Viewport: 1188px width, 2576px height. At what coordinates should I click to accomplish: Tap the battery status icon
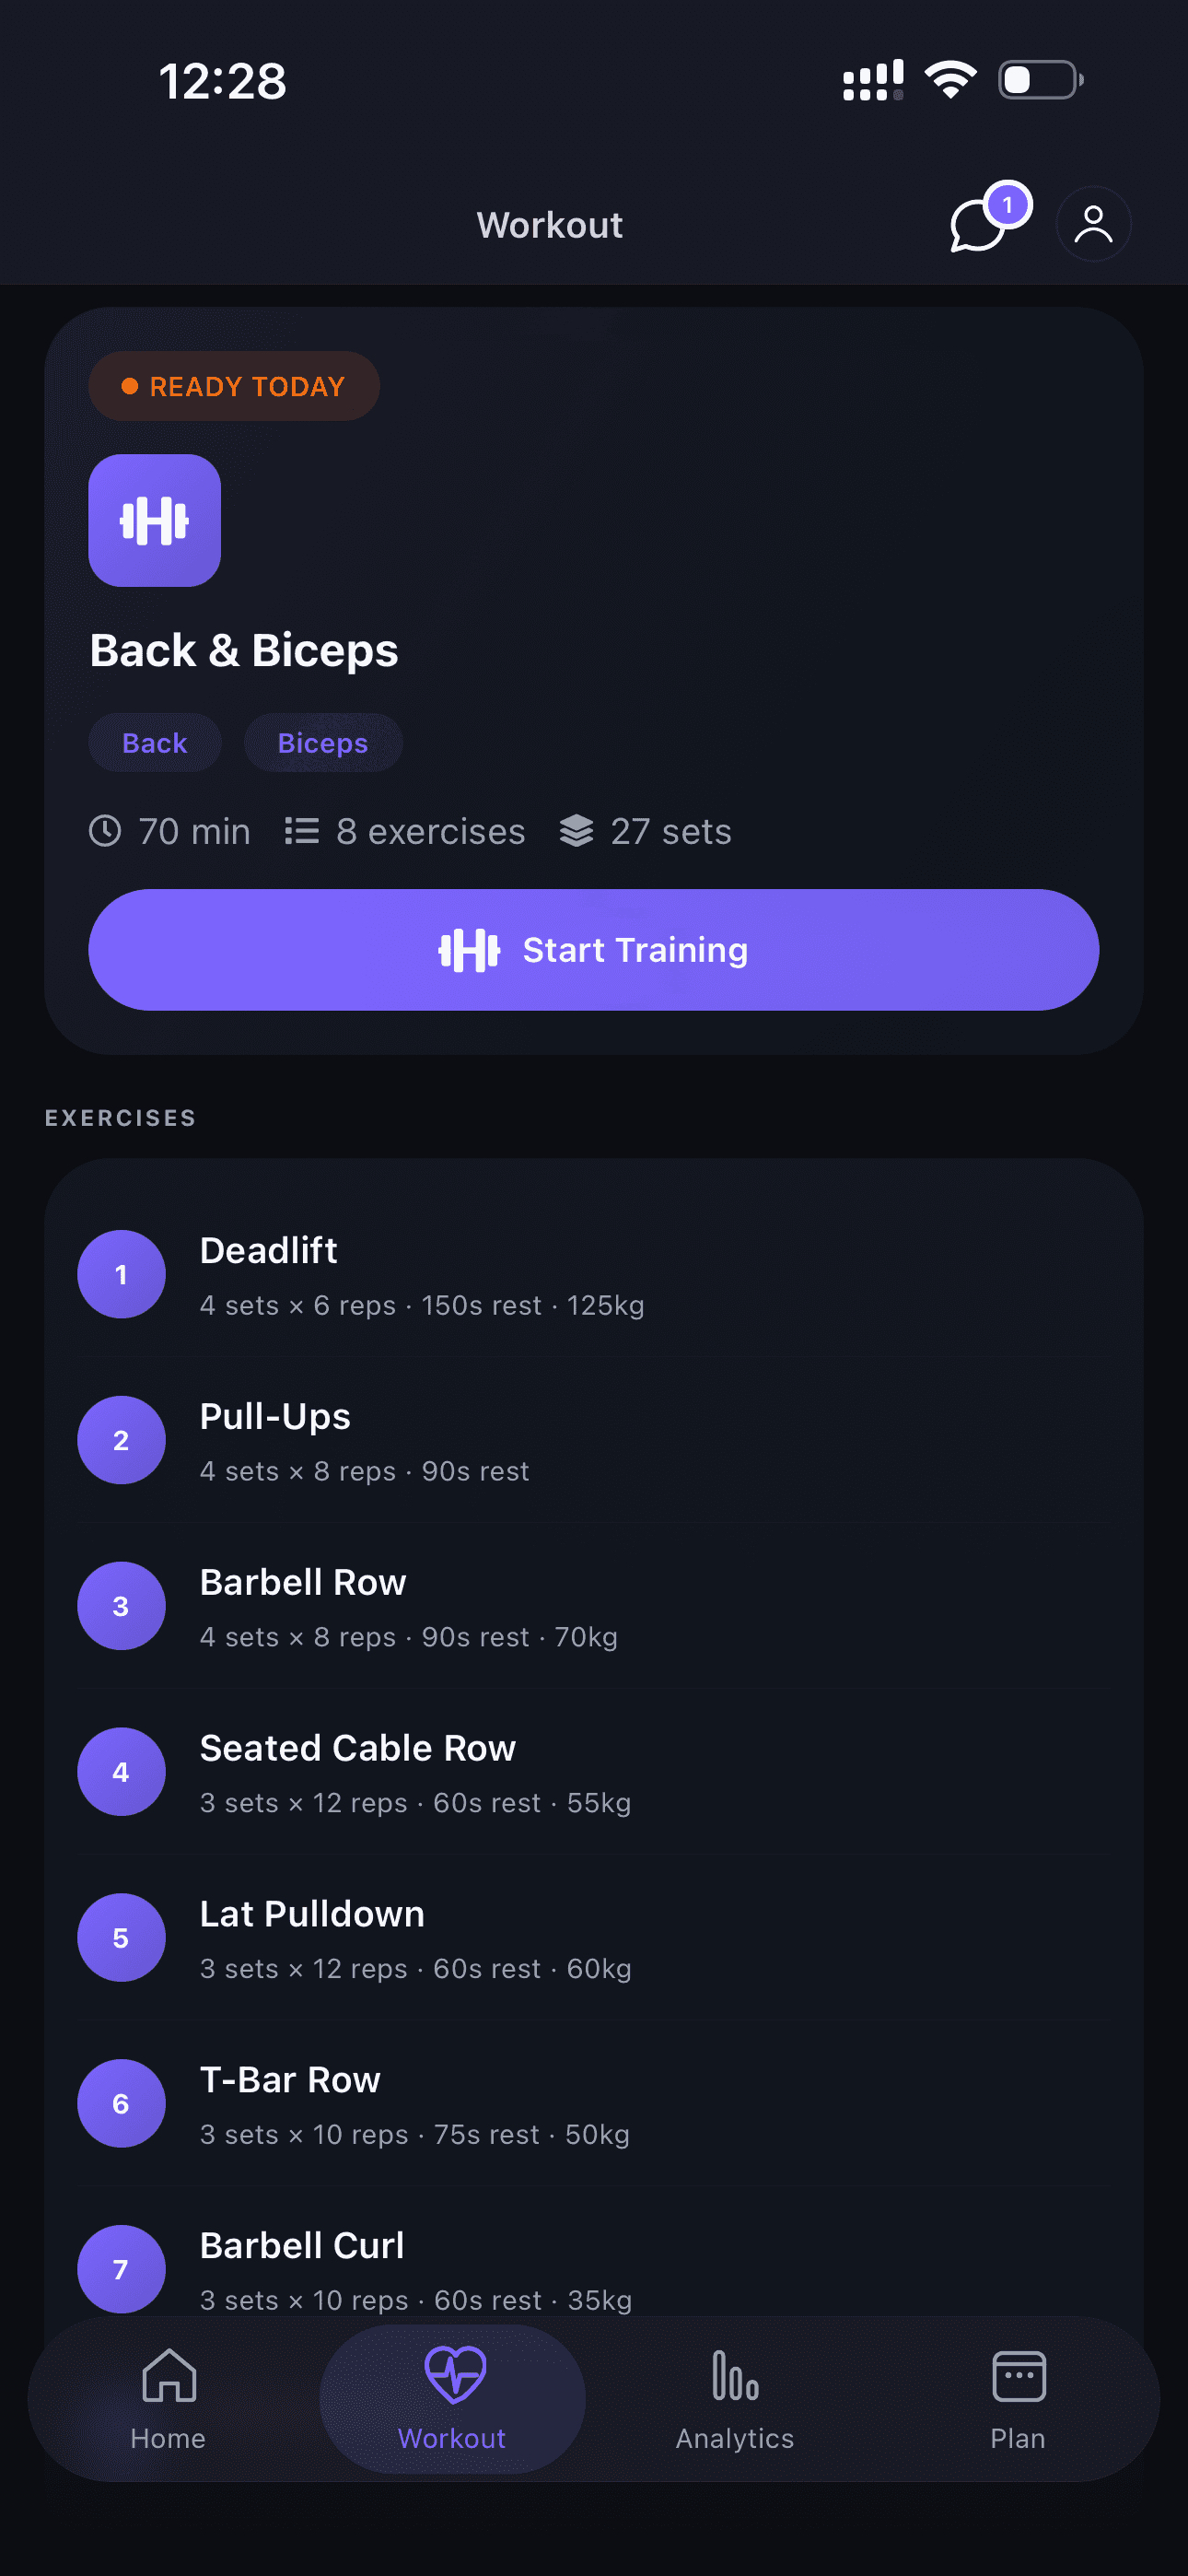[1040, 80]
